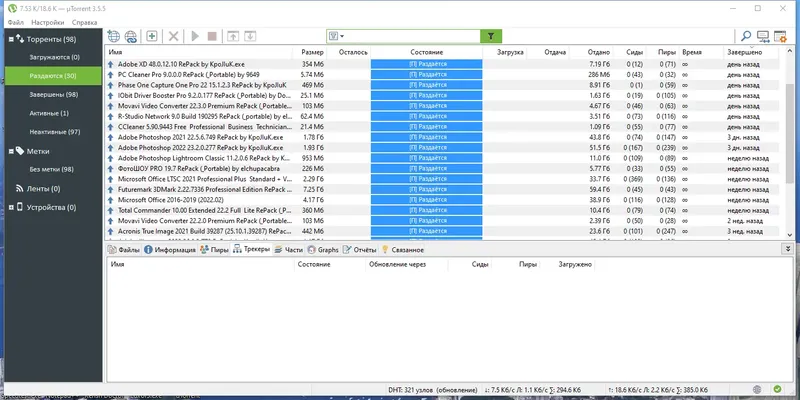Click the stop torrent square icon
The image size is (800, 400).
212,36
